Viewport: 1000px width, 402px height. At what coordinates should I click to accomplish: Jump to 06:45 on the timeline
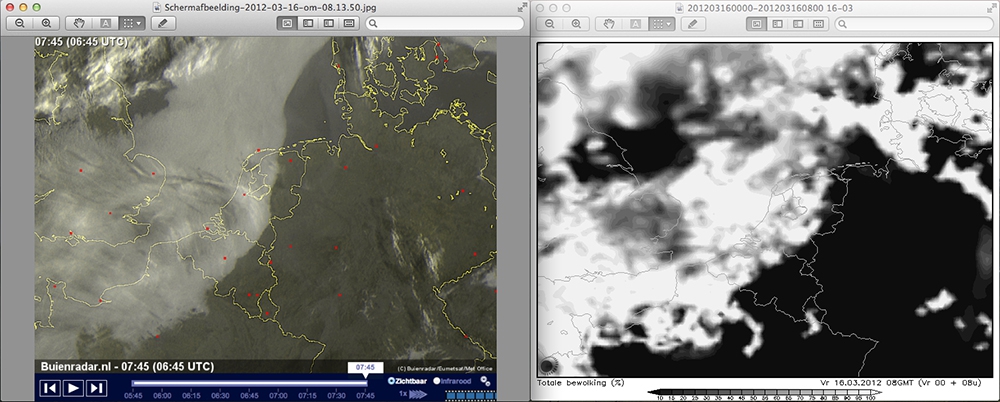[249, 396]
